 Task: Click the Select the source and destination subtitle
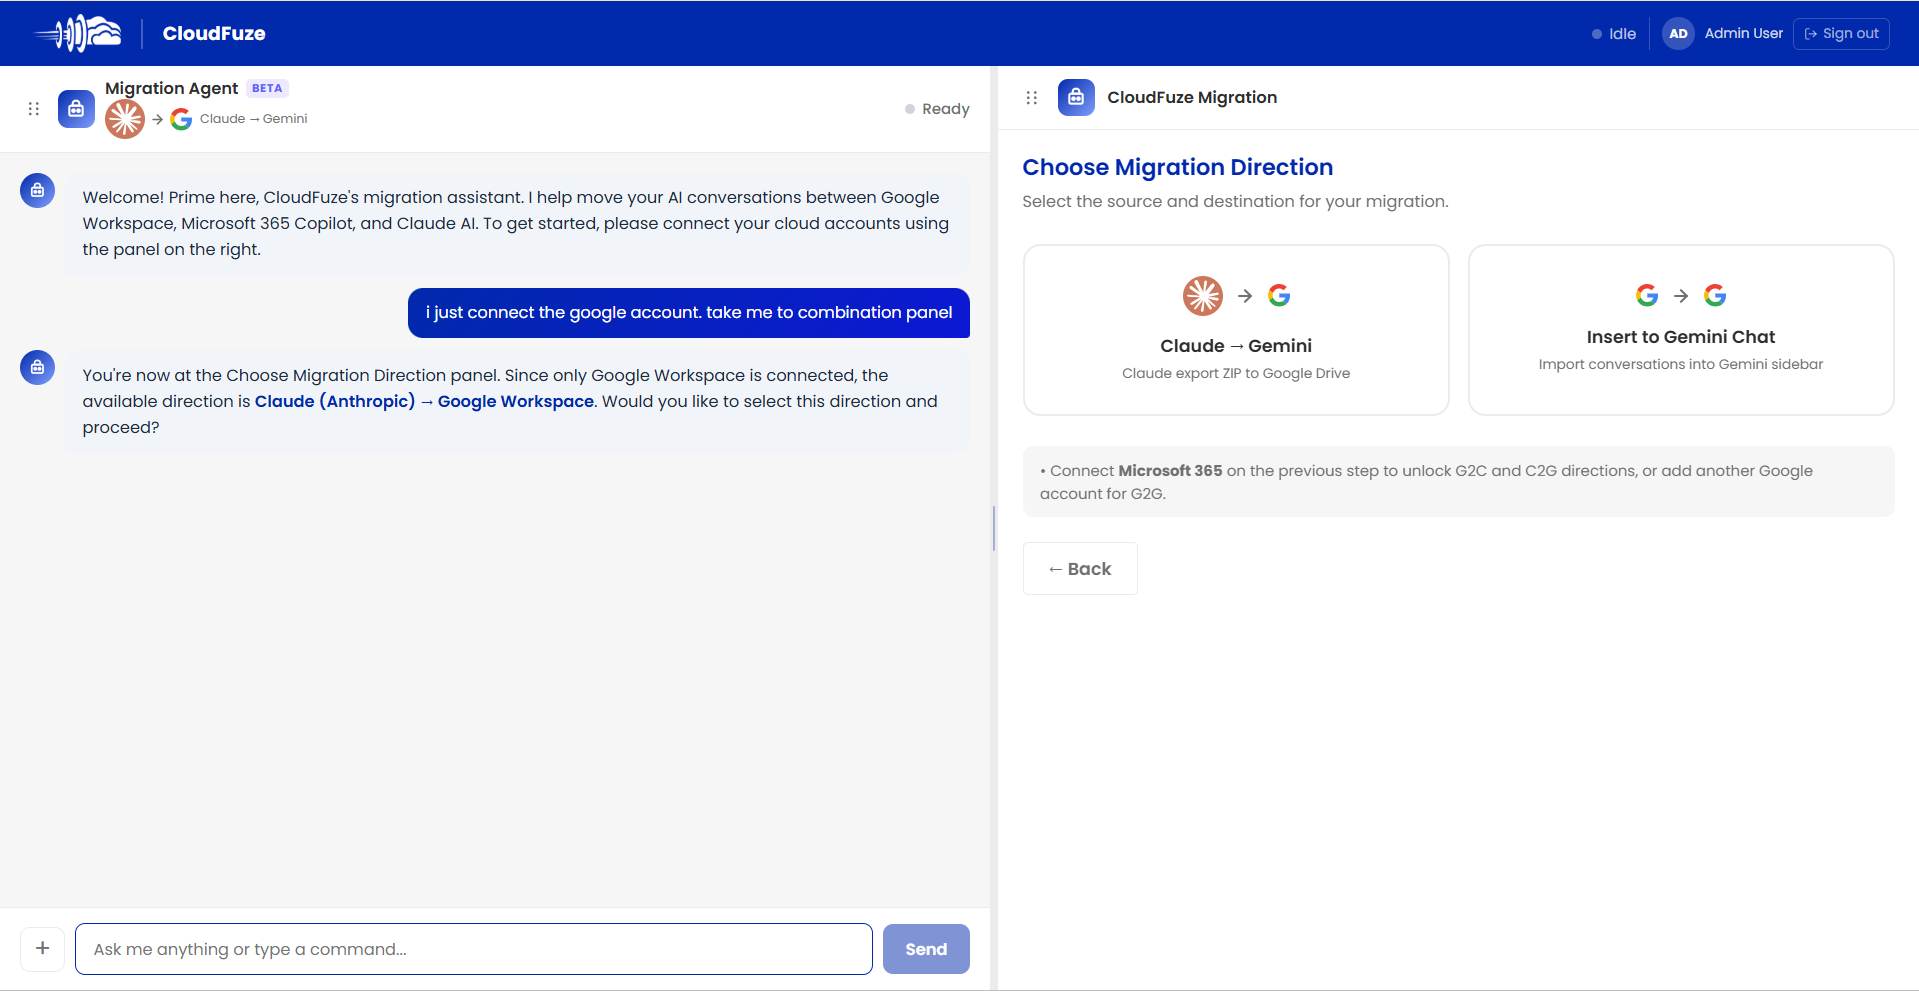click(1235, 202)
